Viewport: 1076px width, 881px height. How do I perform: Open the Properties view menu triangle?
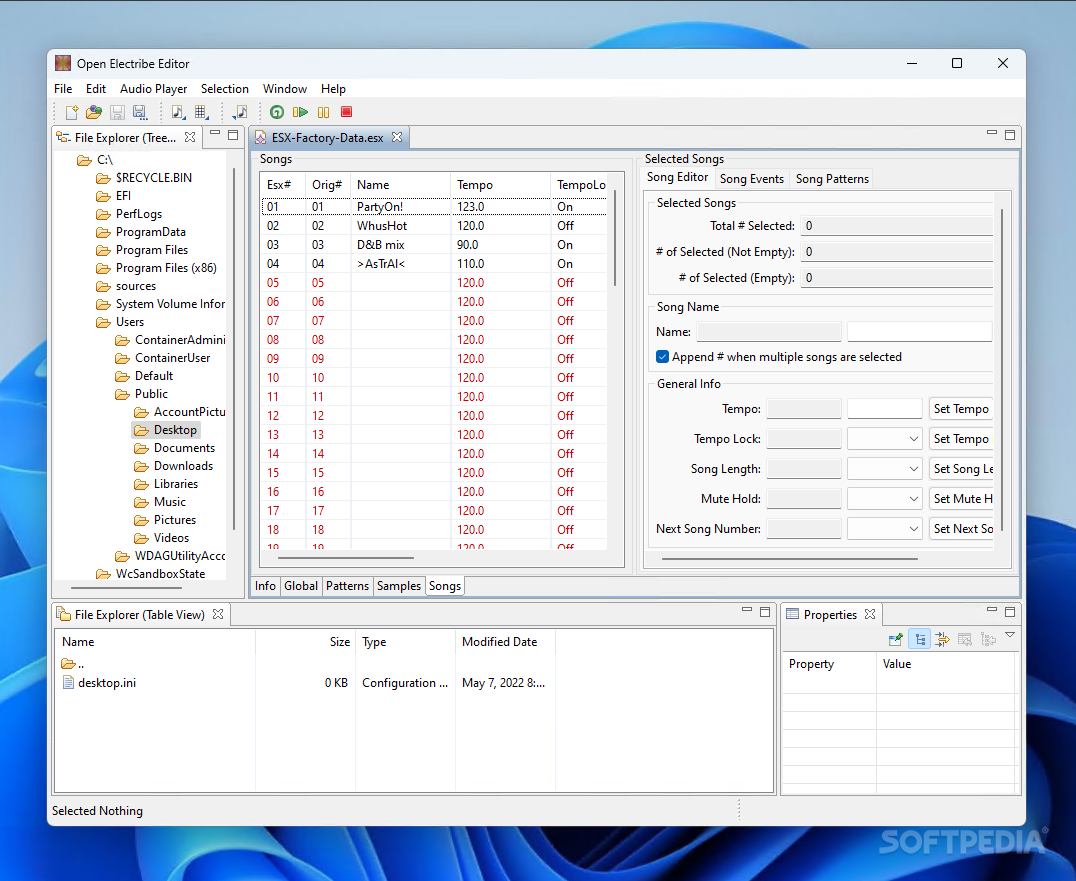coord(1010,635)
